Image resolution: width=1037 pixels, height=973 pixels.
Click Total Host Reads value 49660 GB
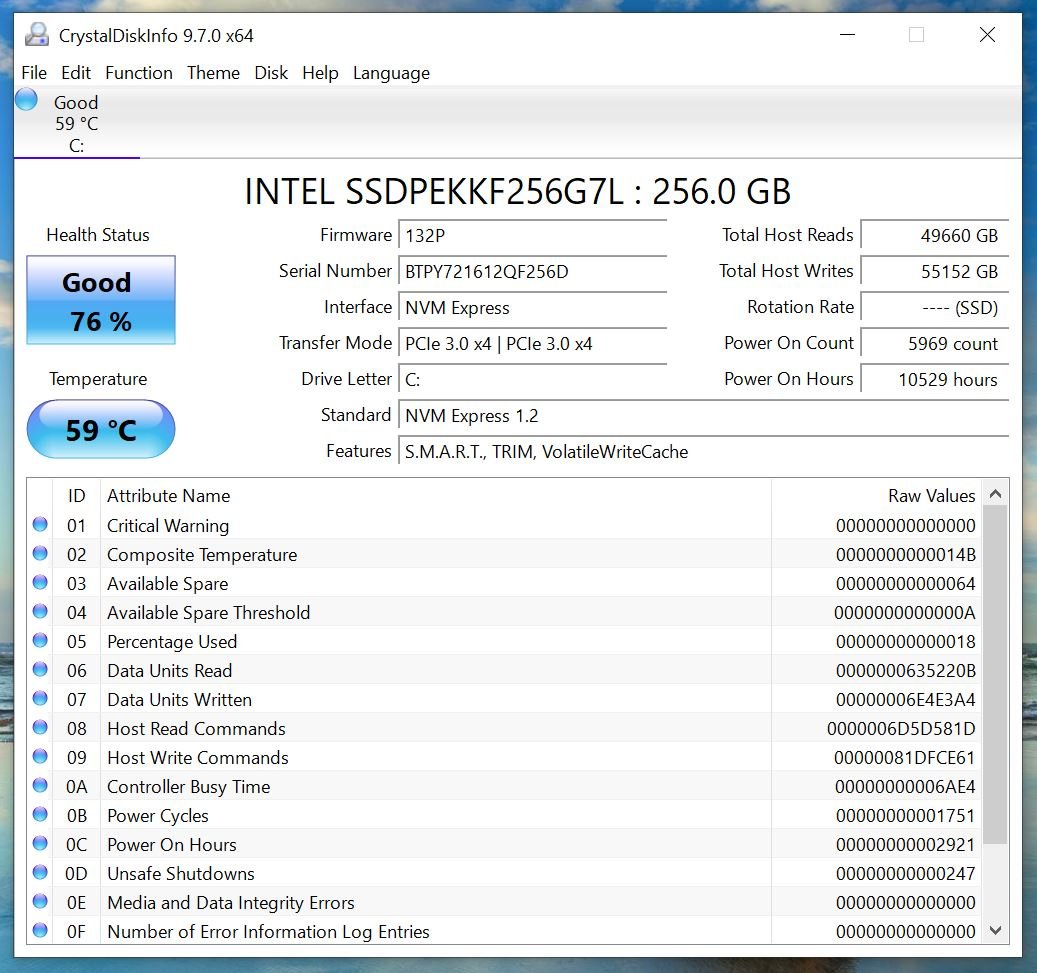(934, 236)
